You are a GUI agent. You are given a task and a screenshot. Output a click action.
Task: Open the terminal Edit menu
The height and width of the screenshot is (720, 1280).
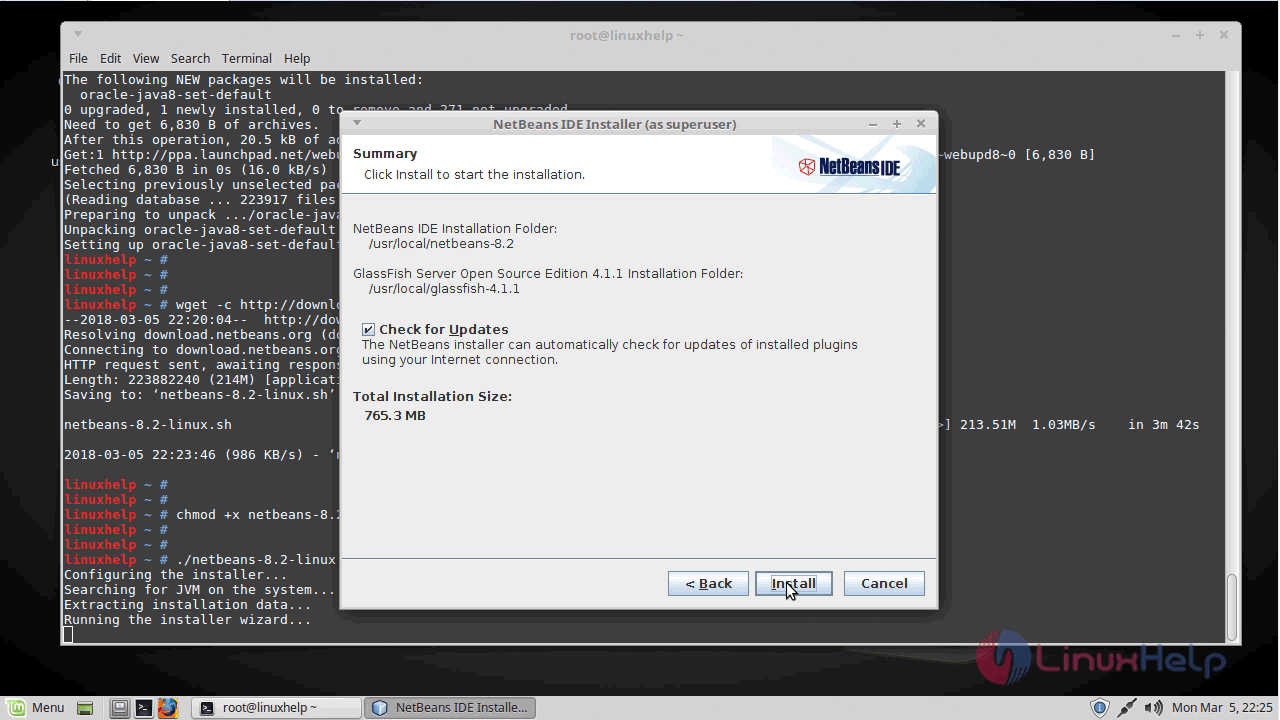click(x=110, y=58)
